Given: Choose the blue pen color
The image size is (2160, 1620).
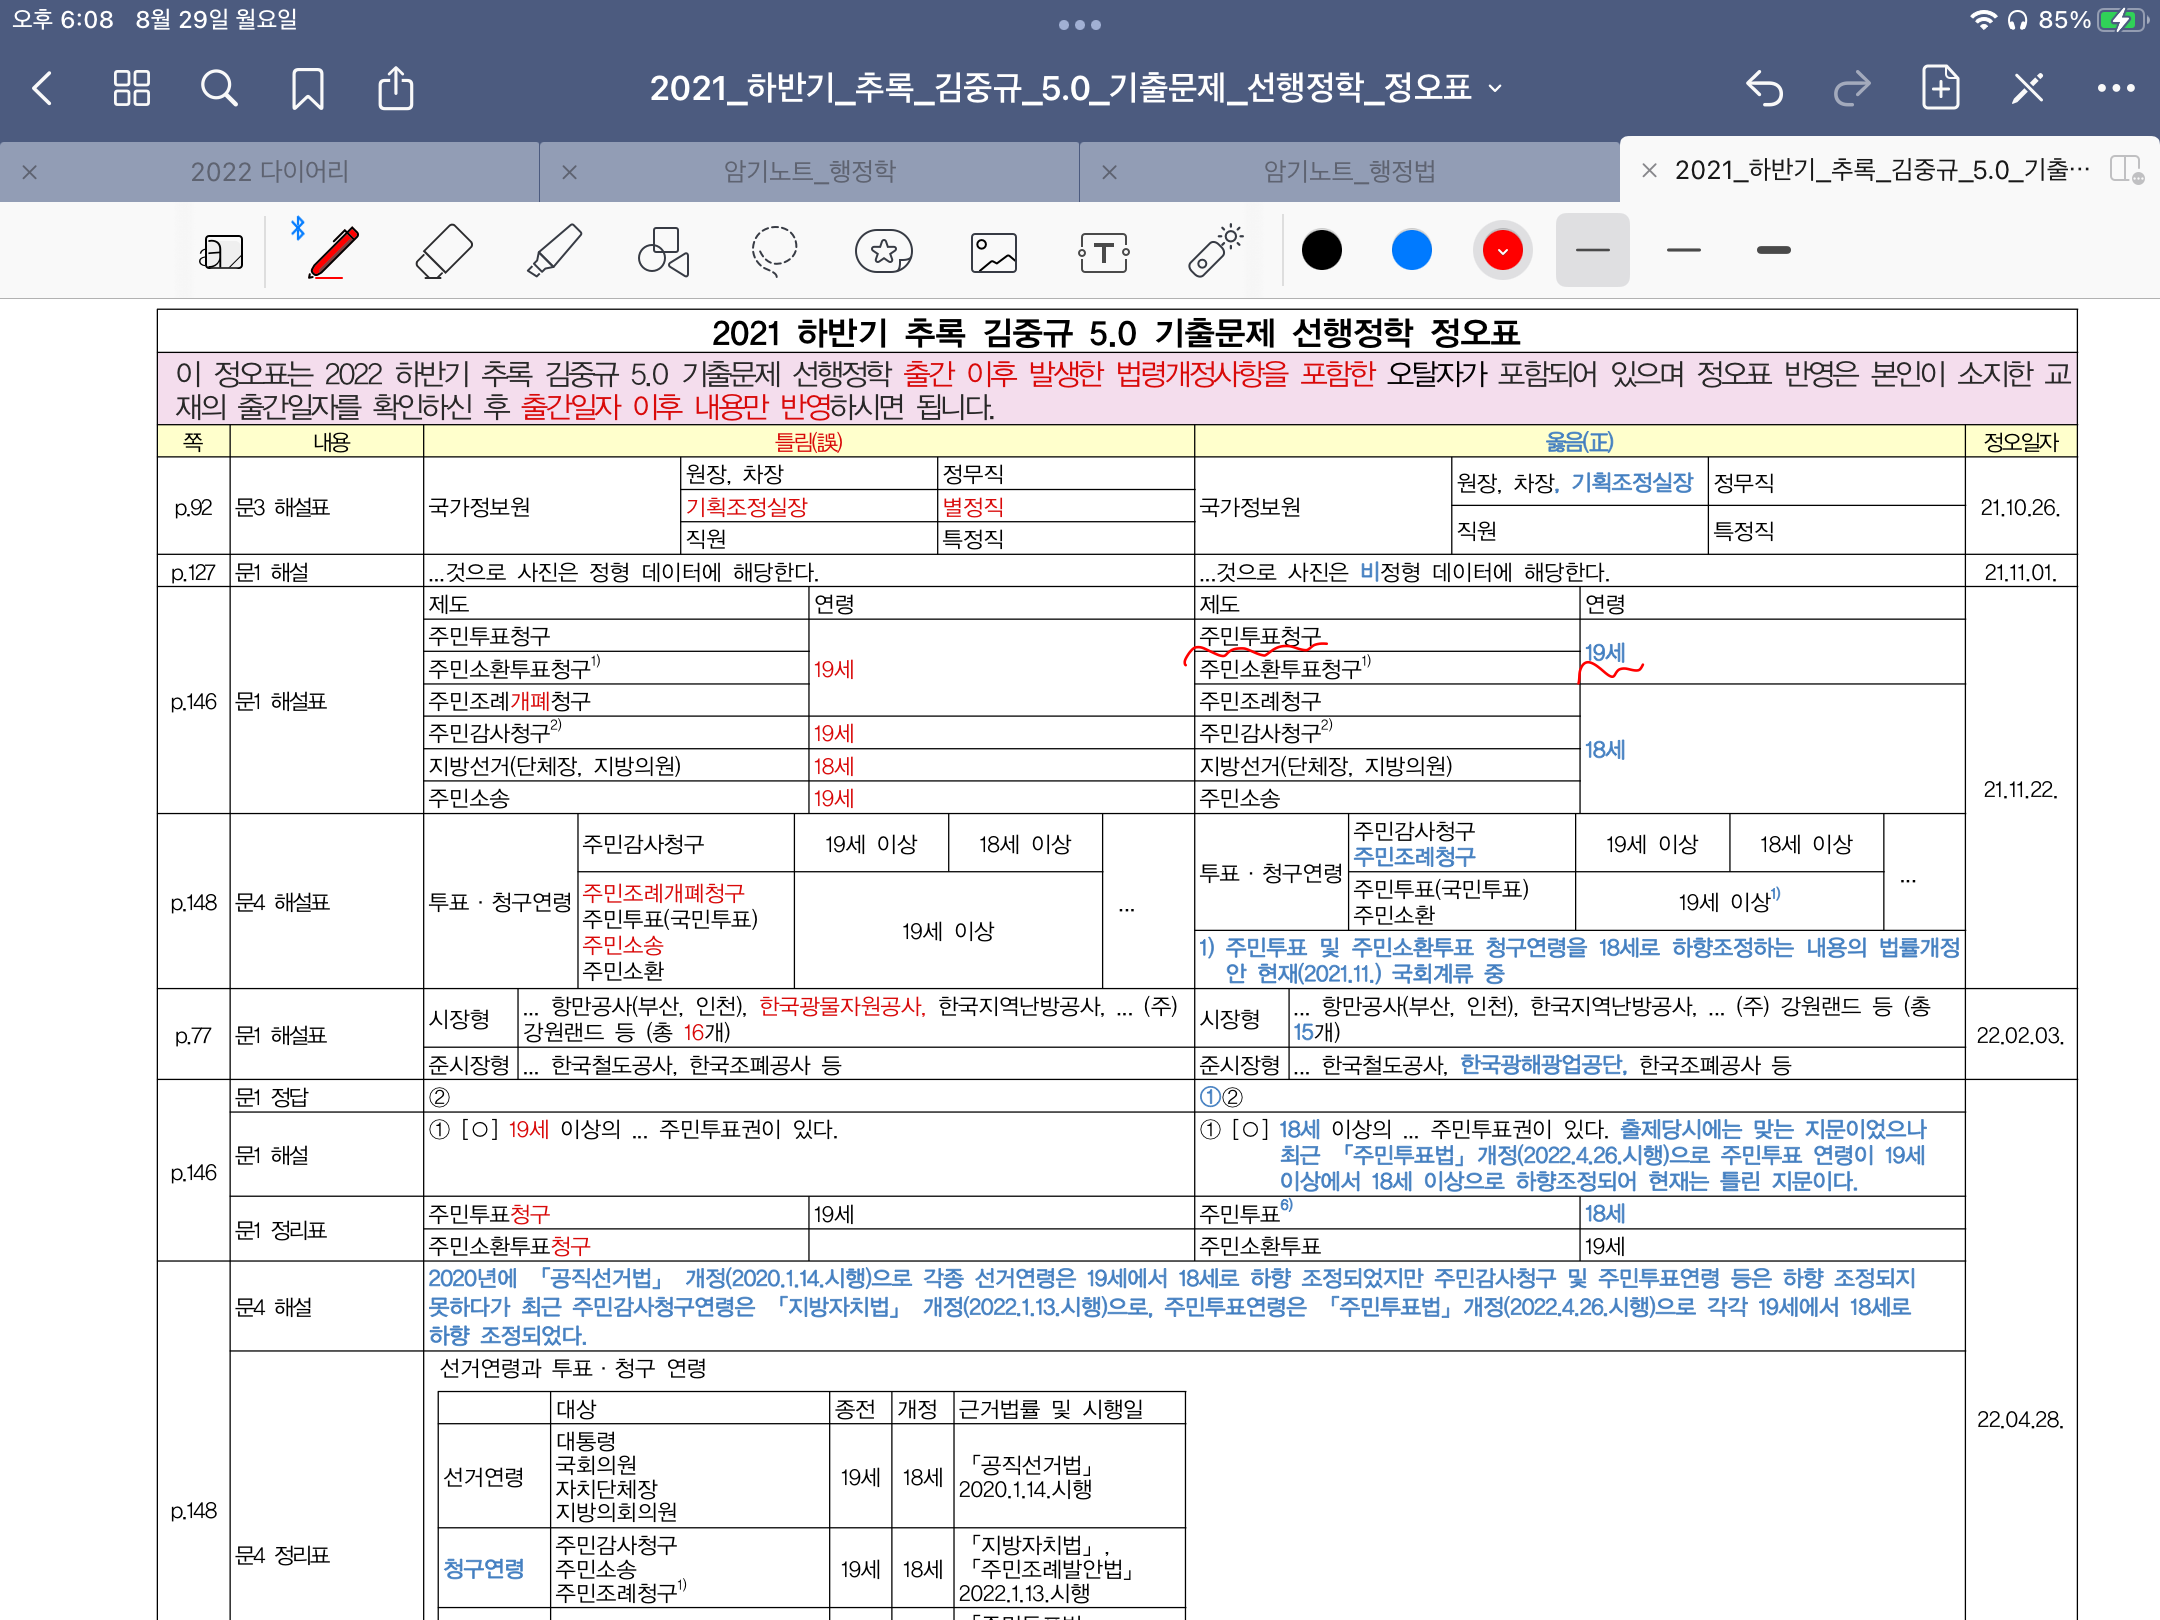Looking at the screenshot, I should tap(1411, 251).
